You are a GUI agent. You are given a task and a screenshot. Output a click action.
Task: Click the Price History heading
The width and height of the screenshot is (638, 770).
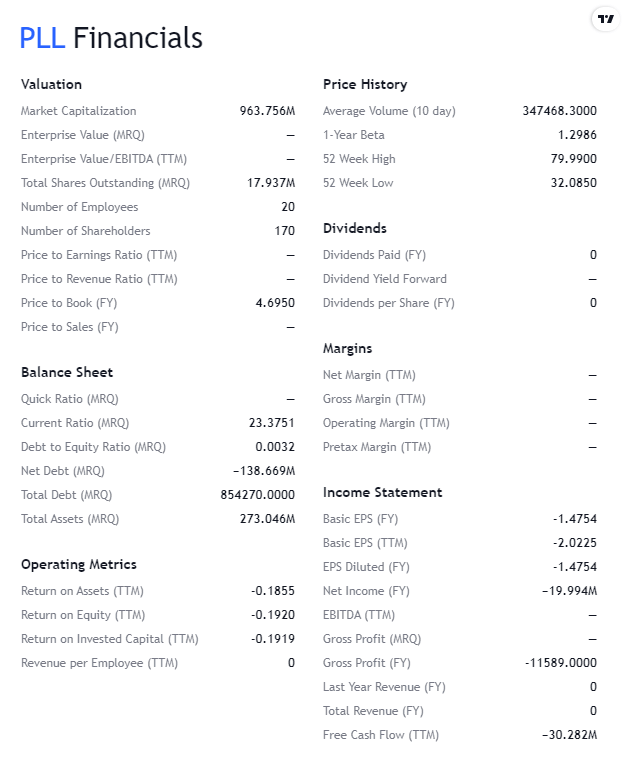point(365,84)
